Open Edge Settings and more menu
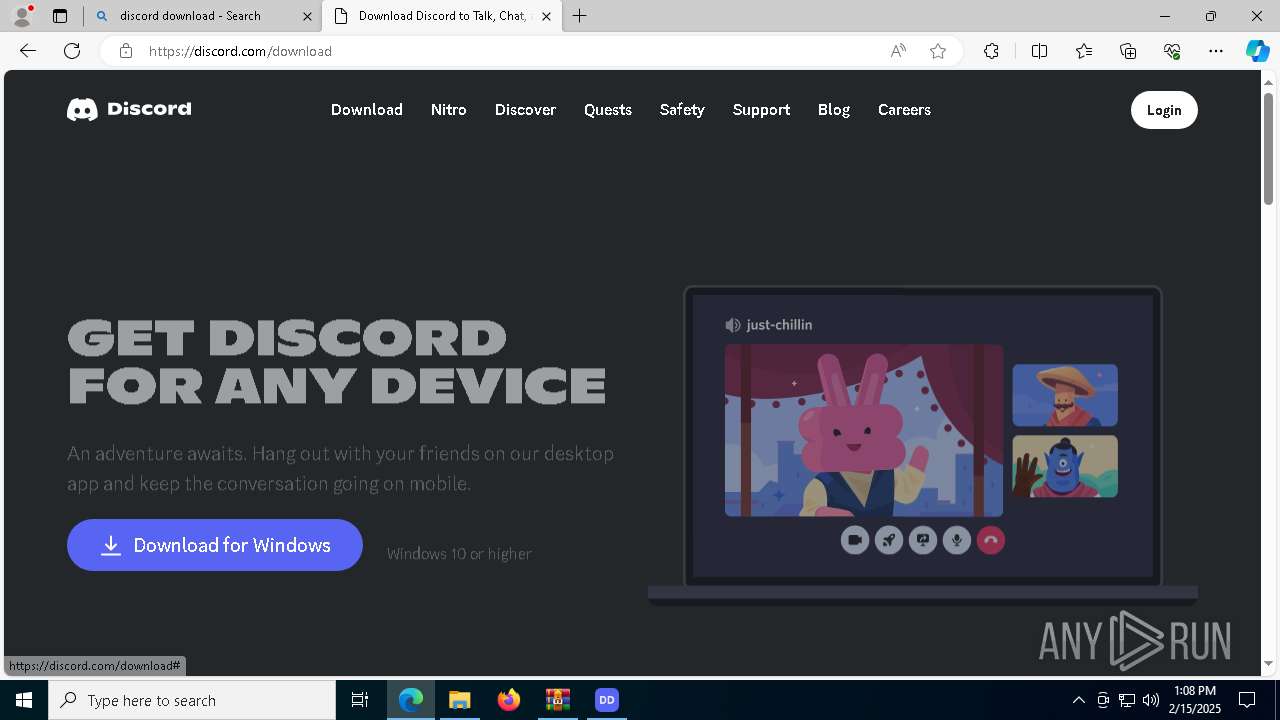This screenshot has width=1280, height=720. [1216, 51]
